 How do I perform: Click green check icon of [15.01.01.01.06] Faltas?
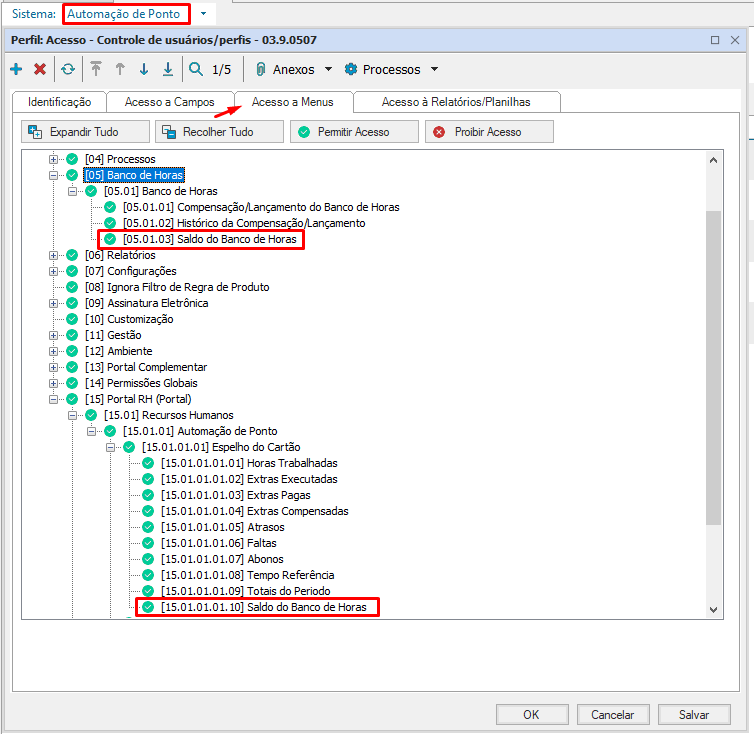(148, 543)
